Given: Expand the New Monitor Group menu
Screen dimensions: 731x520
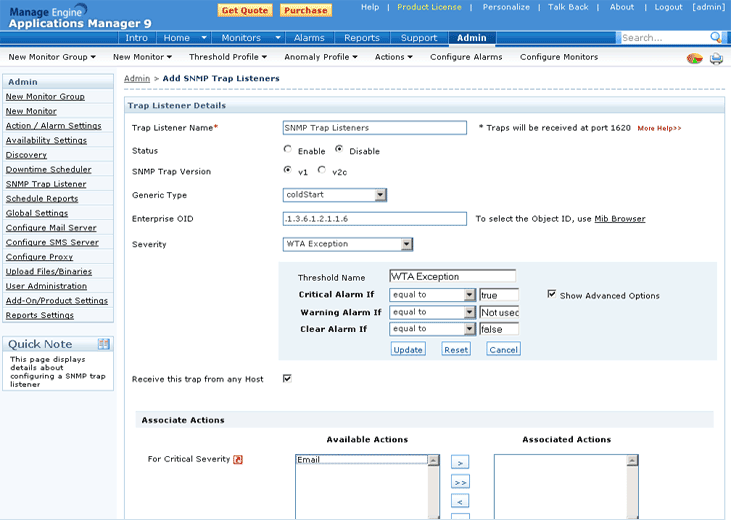Looking at the screenshot, I should coord(52,57).
